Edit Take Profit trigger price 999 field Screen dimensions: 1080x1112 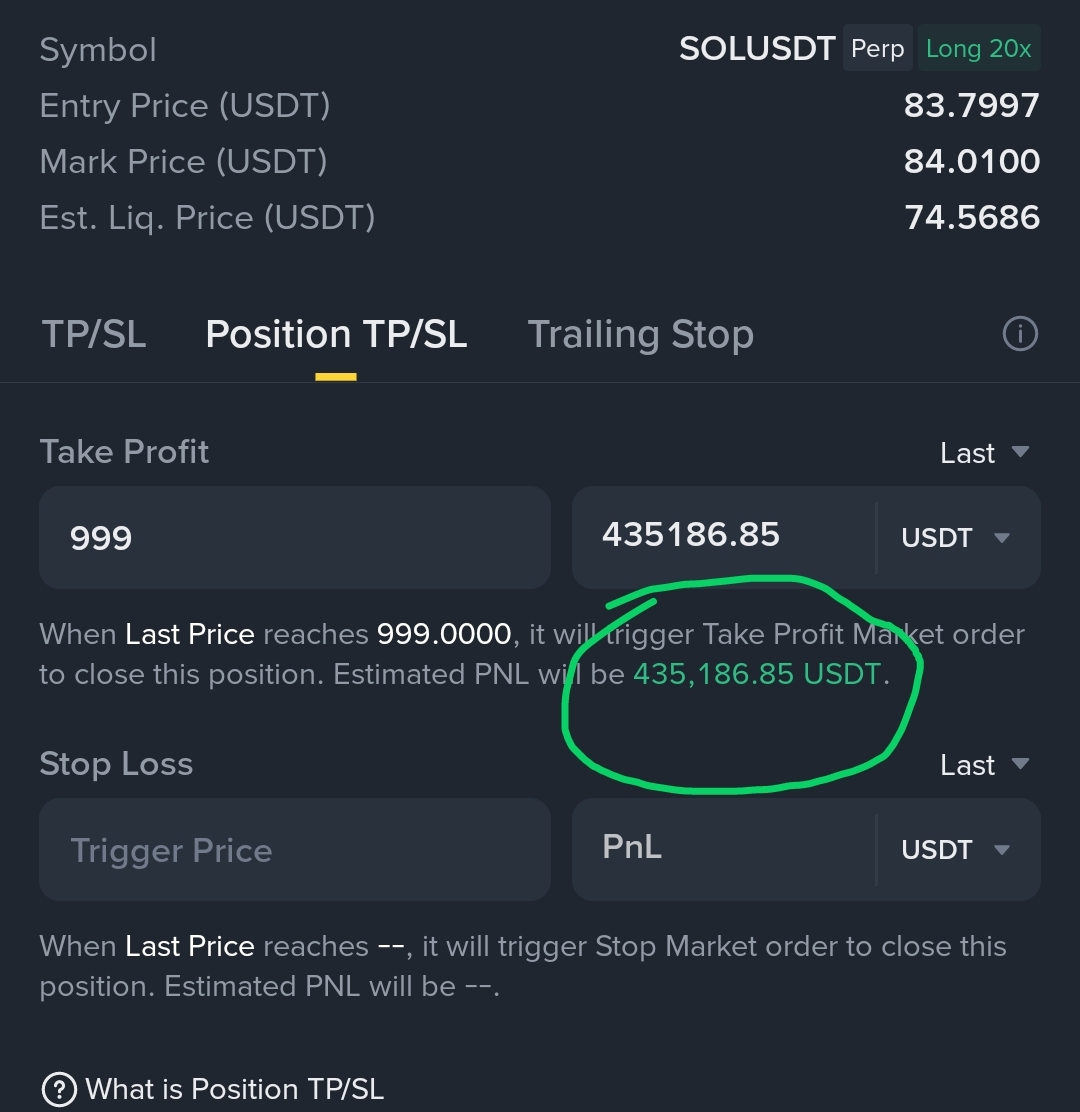pyautogui.click(x=295, y=538)
